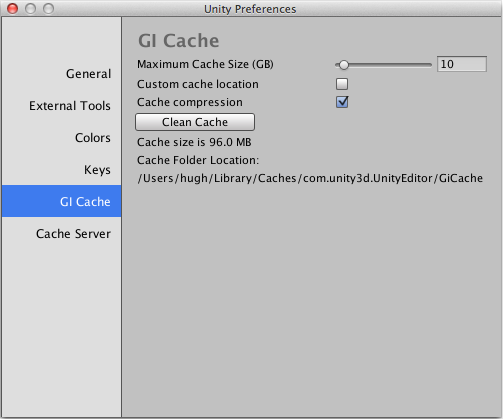Select the Colors preferences section
Screen dimensions: 503x419
tap(93, 138)
